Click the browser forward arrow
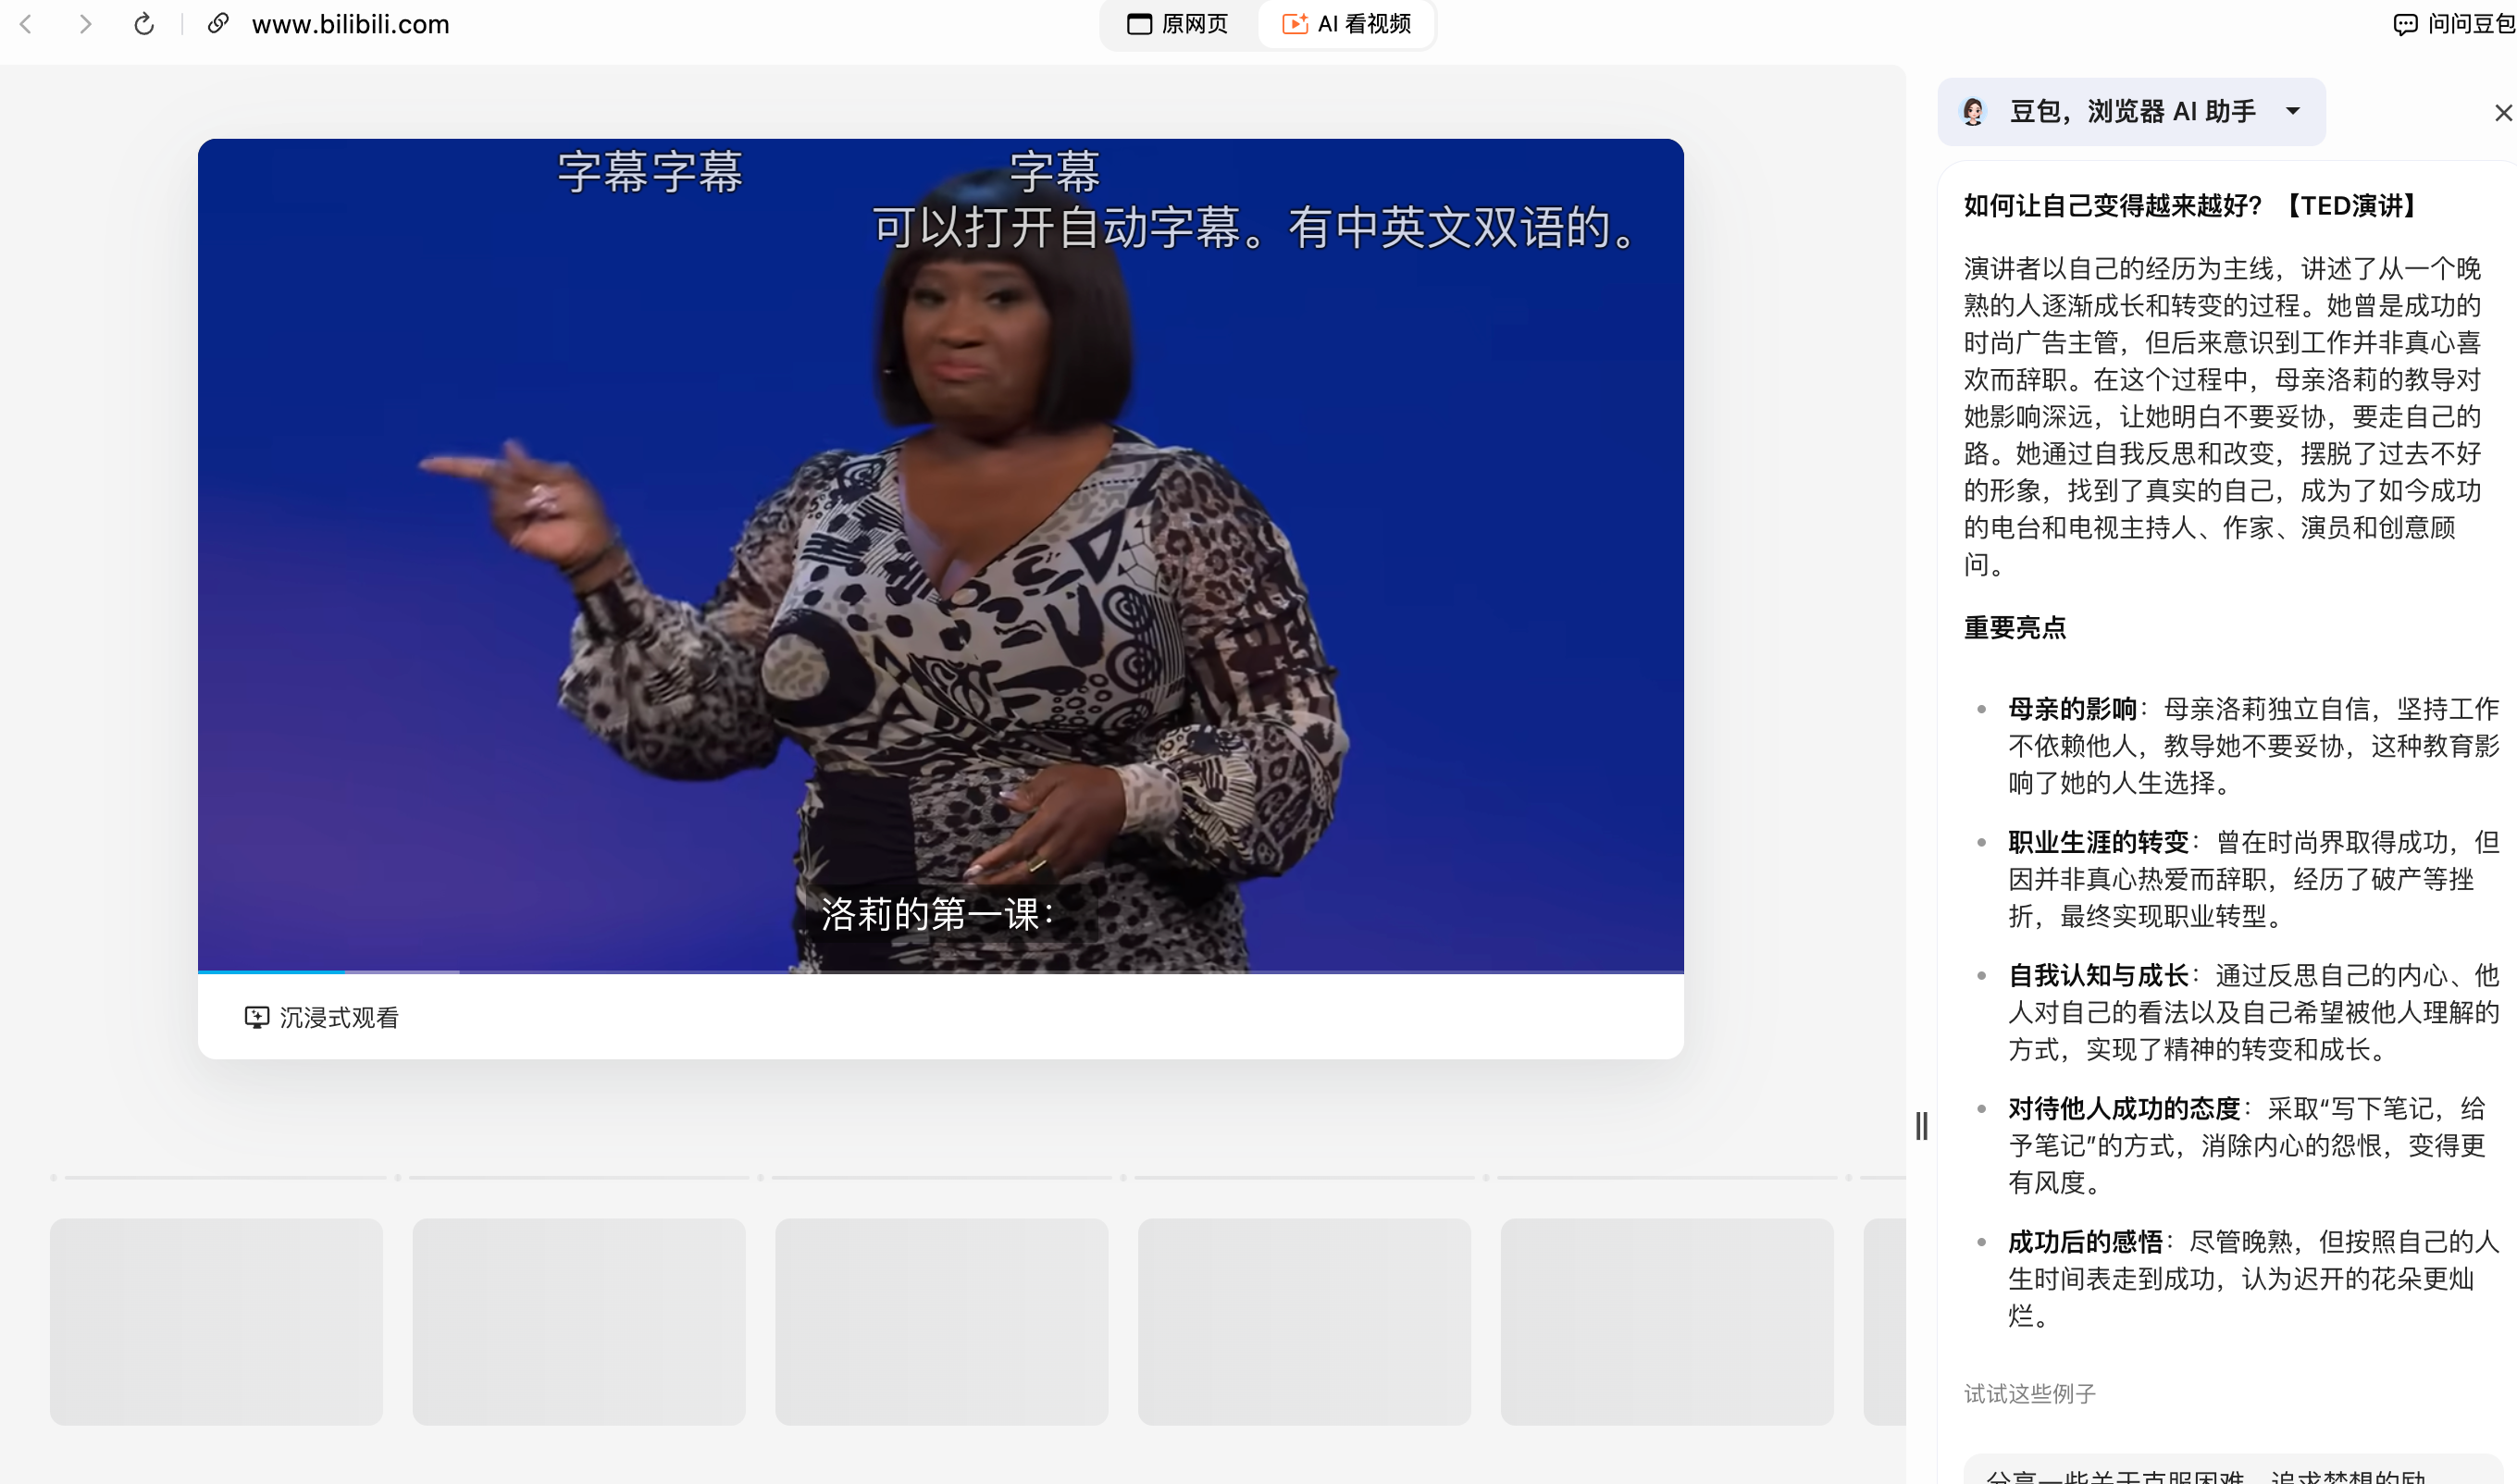 point(85,24)
